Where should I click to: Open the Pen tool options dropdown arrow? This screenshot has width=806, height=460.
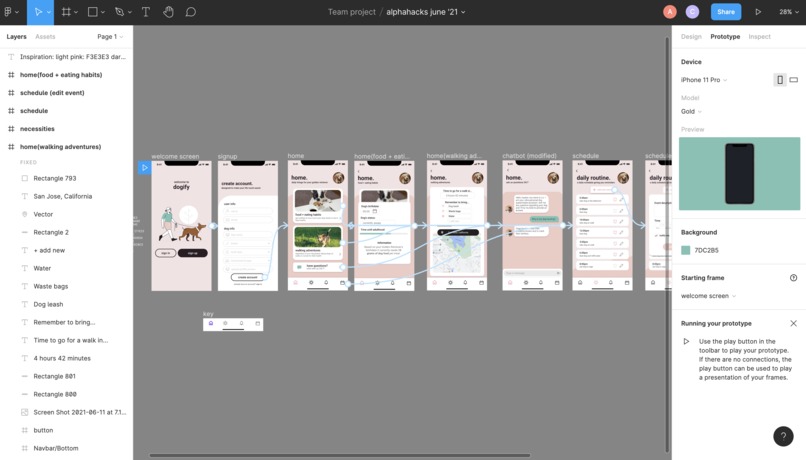tap(130, 12)
